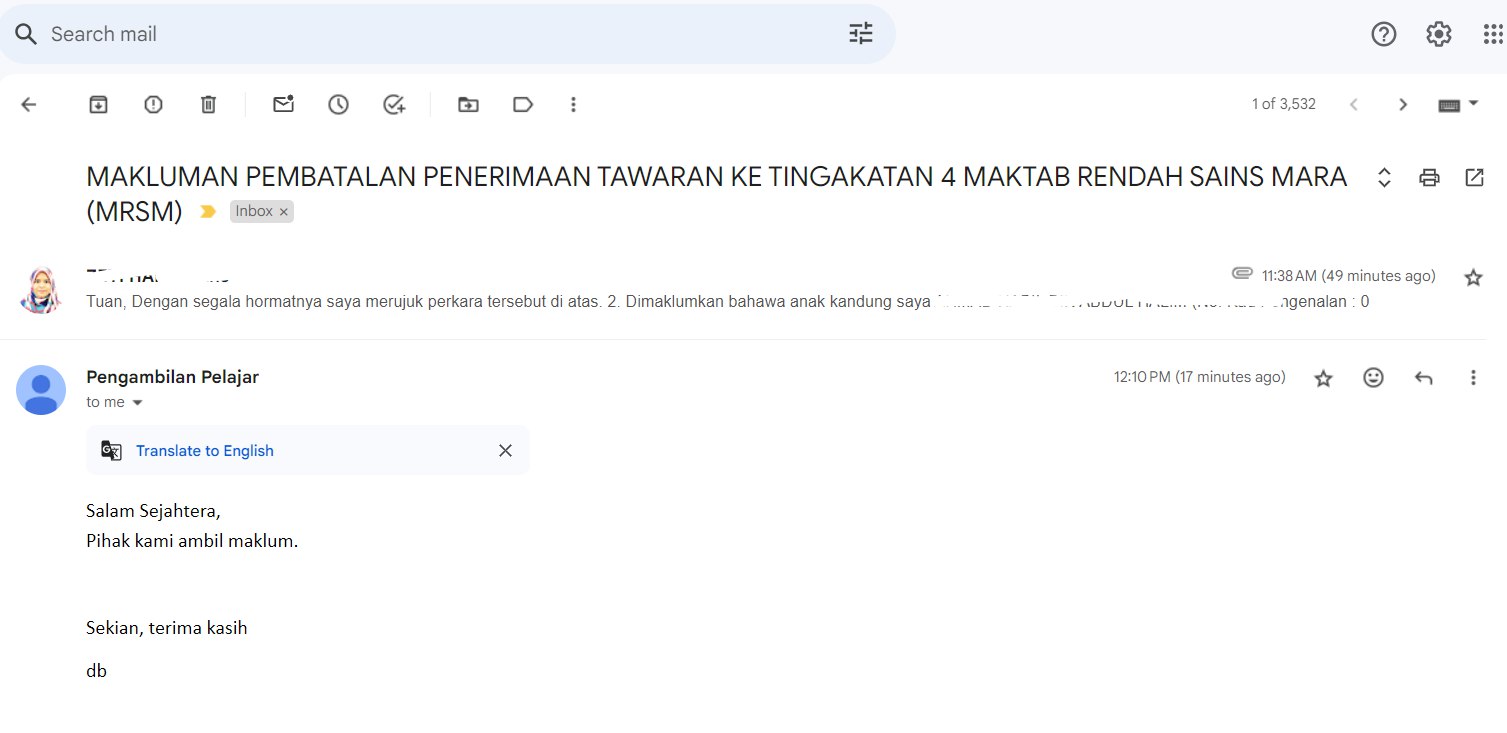Delete the conversation with trash icon
The image size is (1507, 733).
pos(208,104)
